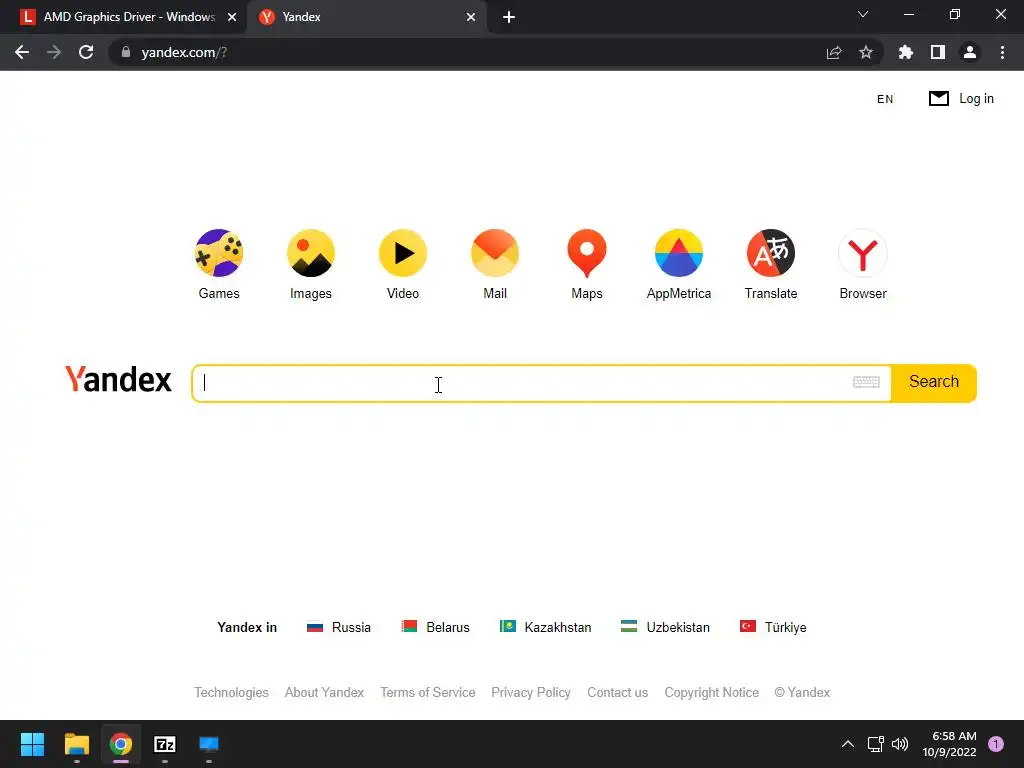The width and height of the screenshot is (1024, 768).
Task: Open 7-Zip from the taskbar
Action: coord(165,744)
